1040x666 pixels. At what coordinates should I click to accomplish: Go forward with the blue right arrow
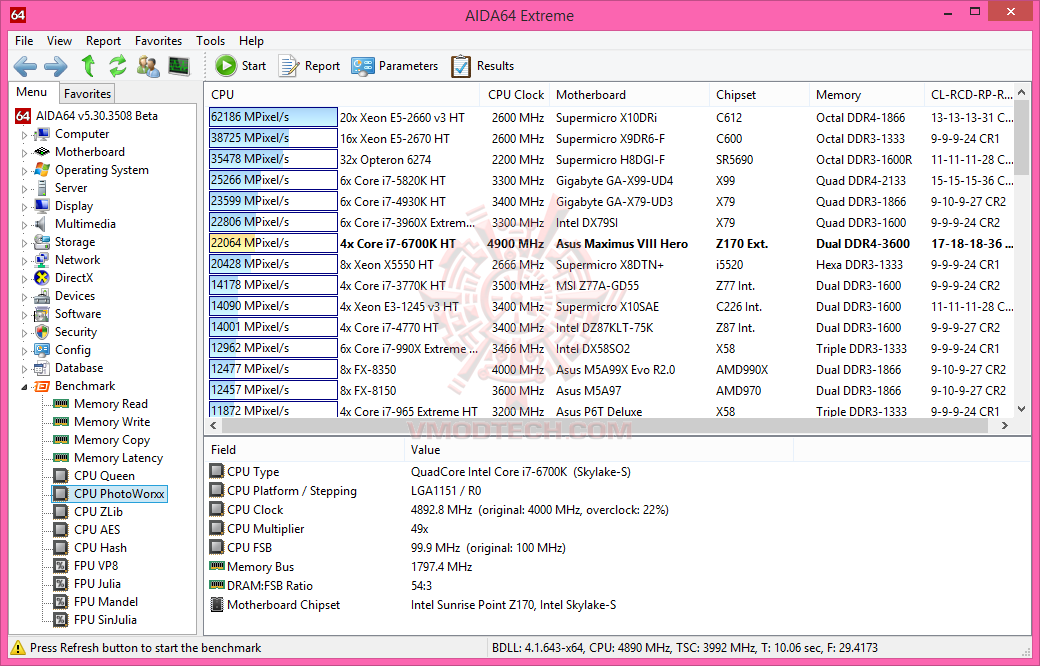click(56, 66)
